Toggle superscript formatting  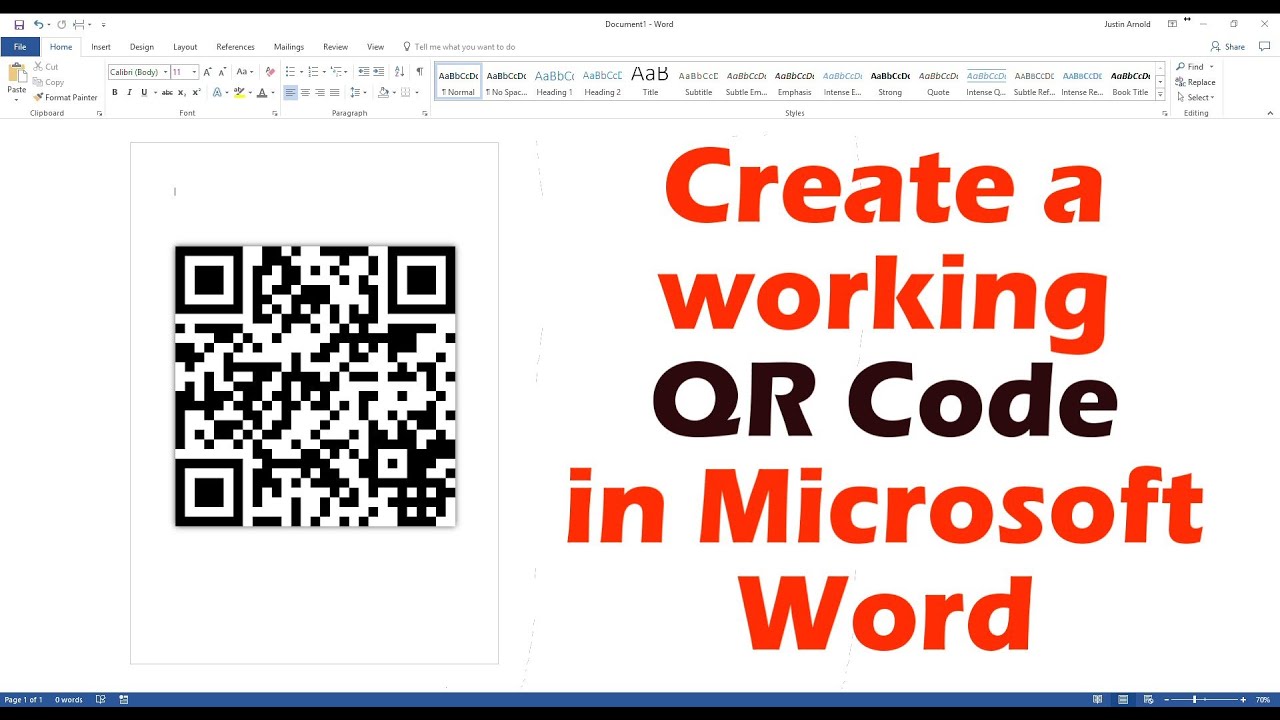tap(196, 92)
